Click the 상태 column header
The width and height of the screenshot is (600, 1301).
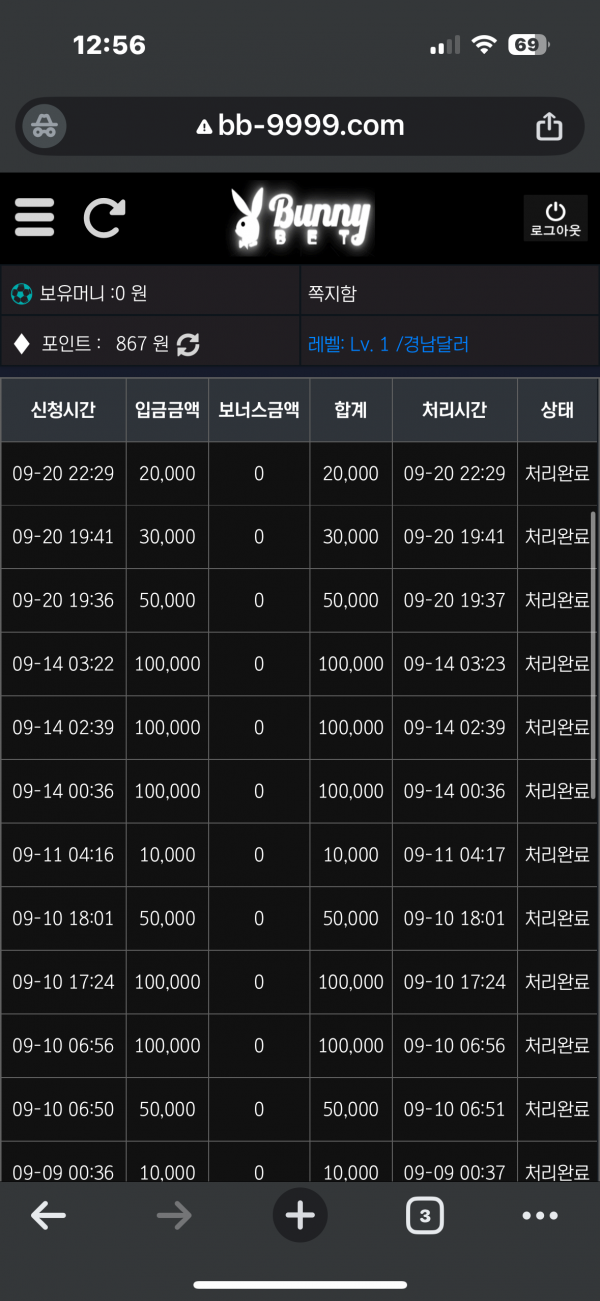point(557,410)
